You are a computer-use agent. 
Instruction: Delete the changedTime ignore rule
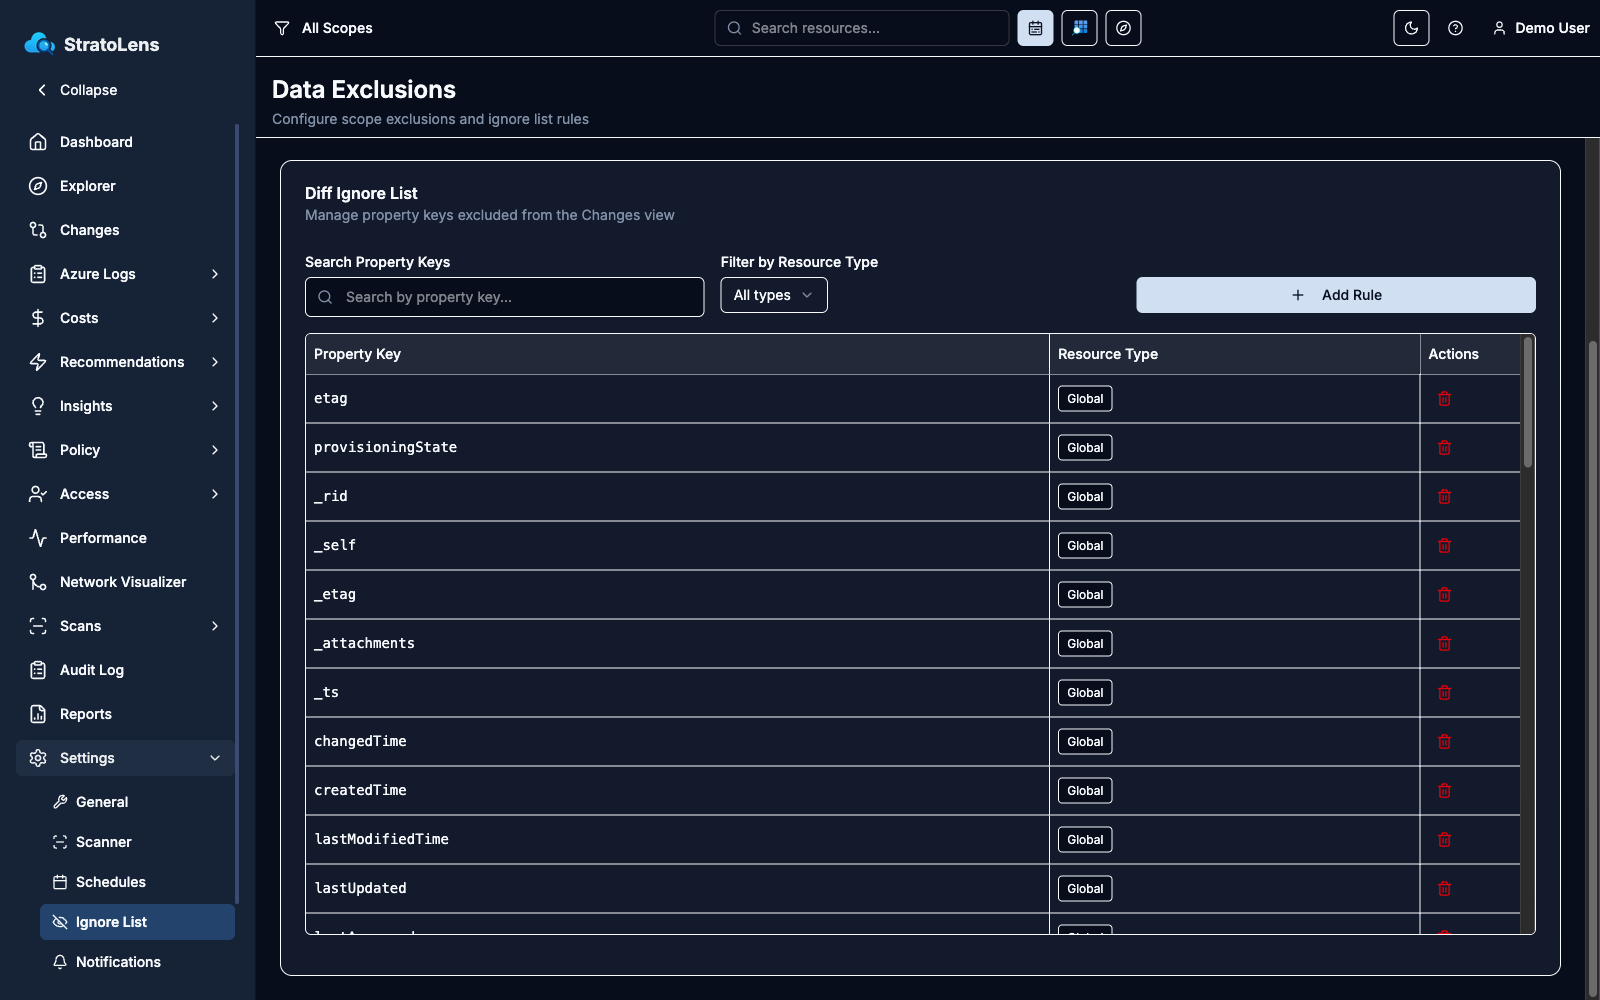pos(1444,742)
